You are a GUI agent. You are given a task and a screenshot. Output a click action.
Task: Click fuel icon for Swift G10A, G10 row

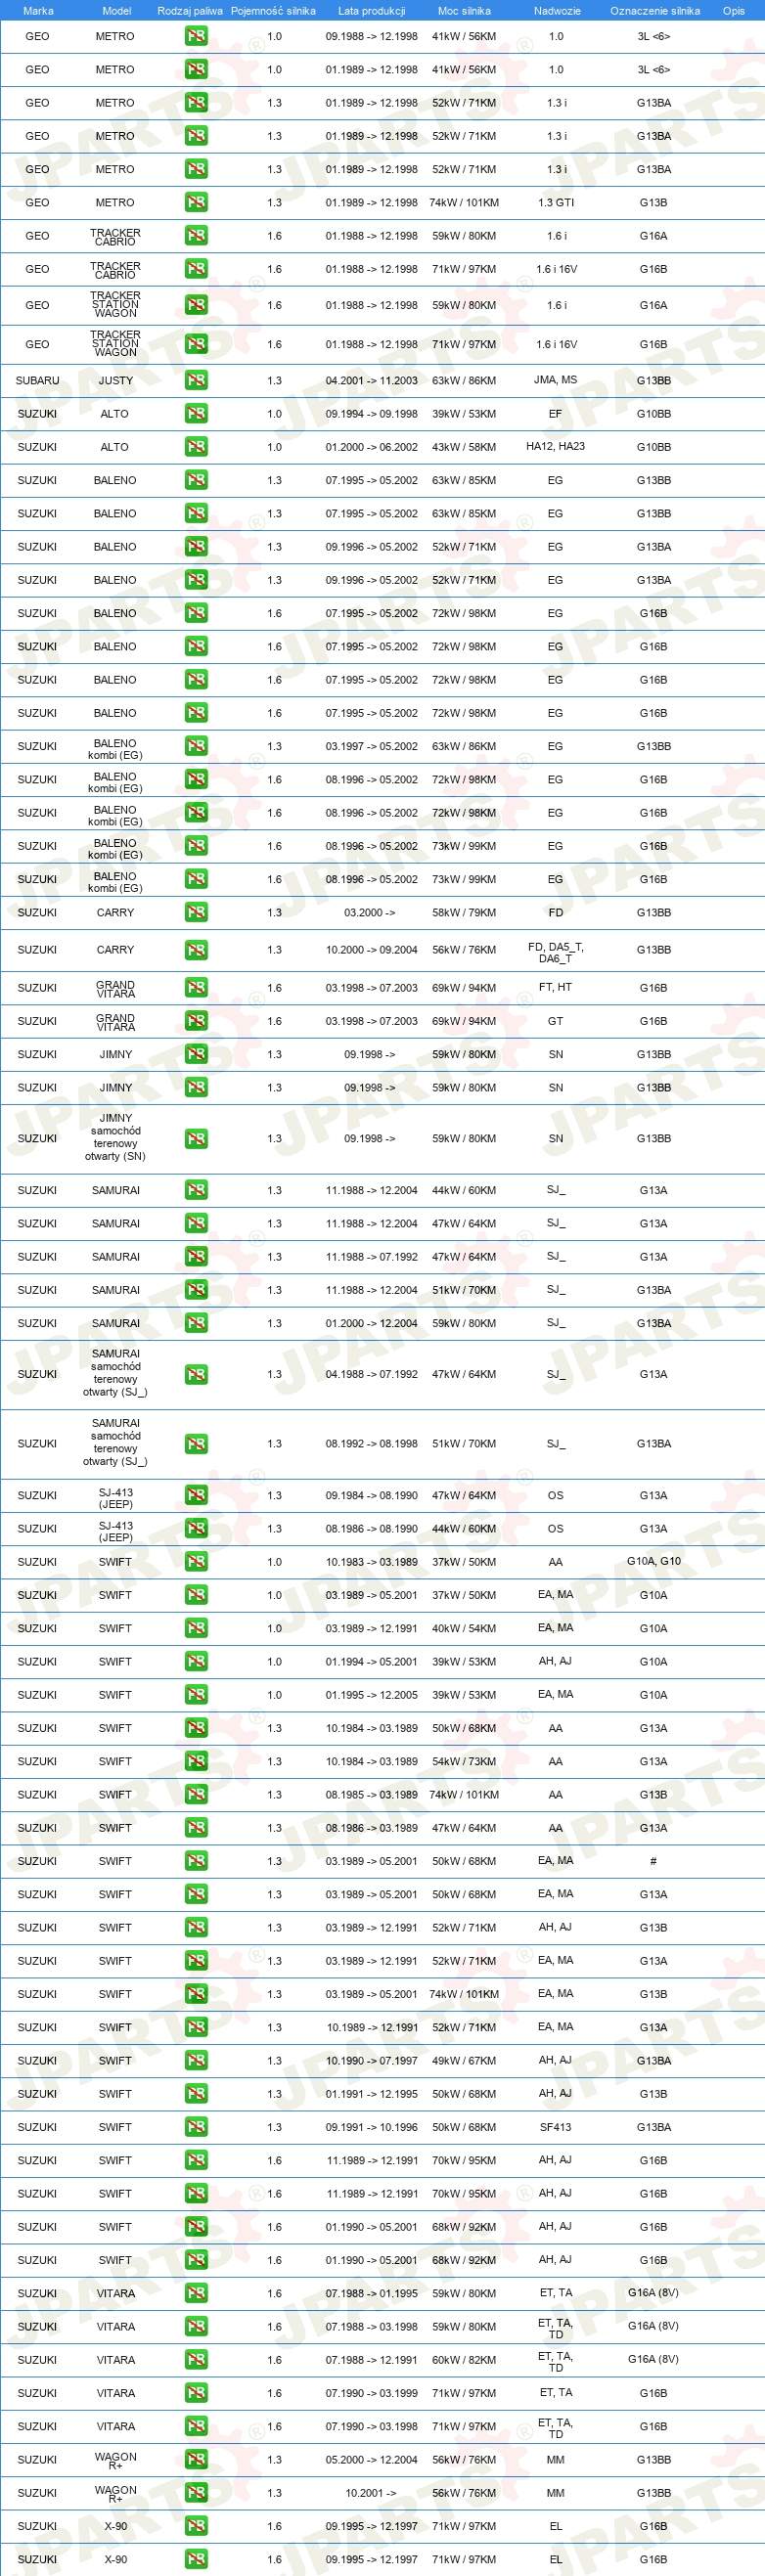196,1562
